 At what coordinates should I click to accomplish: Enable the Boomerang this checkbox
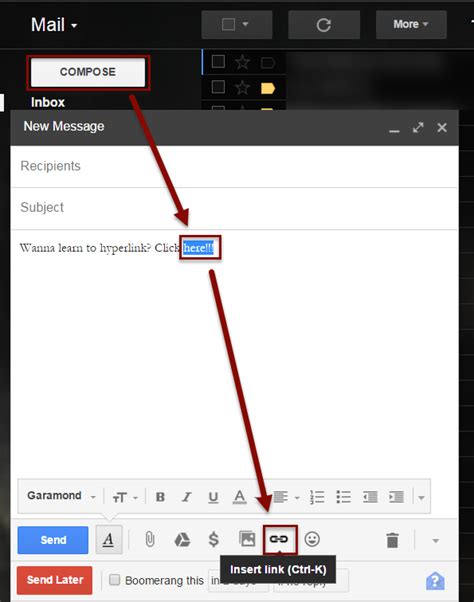click(x=115, y=580)
